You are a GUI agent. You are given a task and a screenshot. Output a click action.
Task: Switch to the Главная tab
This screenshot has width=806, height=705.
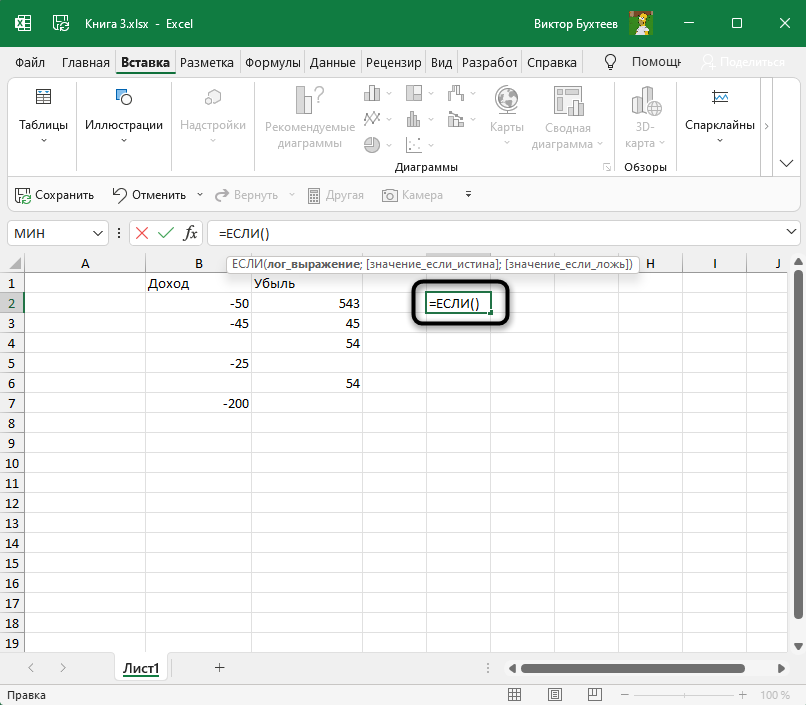click(x=85, y=62)
